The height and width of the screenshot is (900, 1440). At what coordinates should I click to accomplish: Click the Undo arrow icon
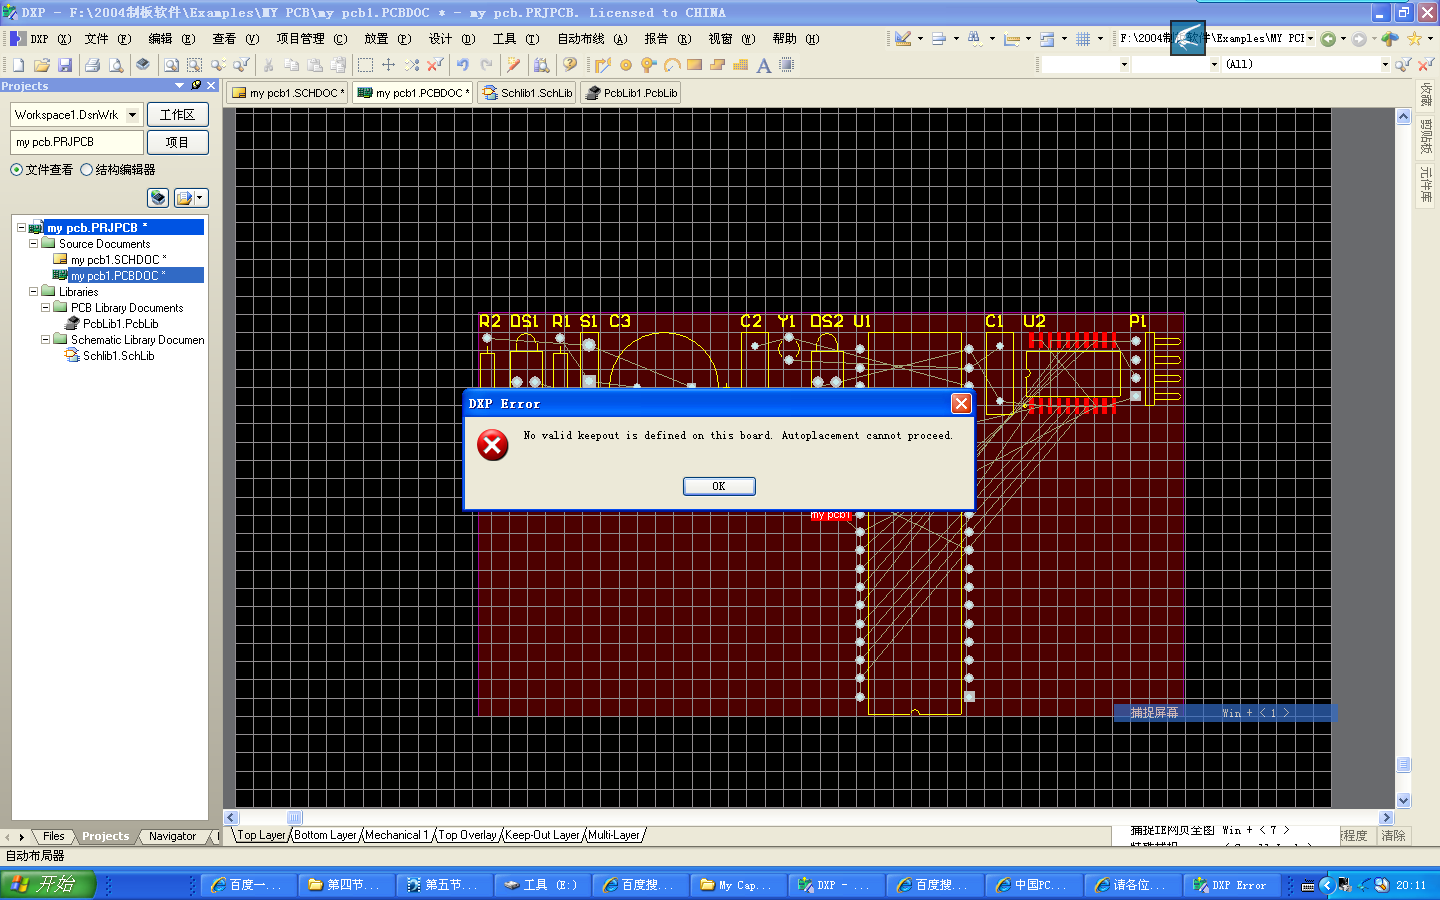coord(463,65)
